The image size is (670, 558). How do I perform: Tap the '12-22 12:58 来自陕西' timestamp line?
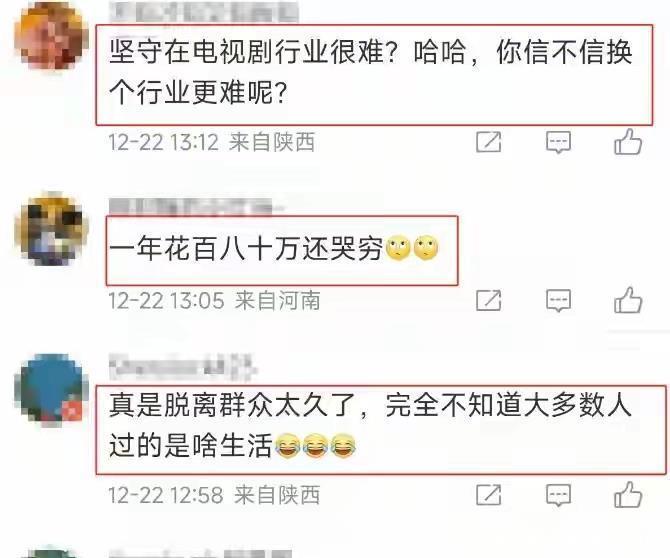coord(215,495)
